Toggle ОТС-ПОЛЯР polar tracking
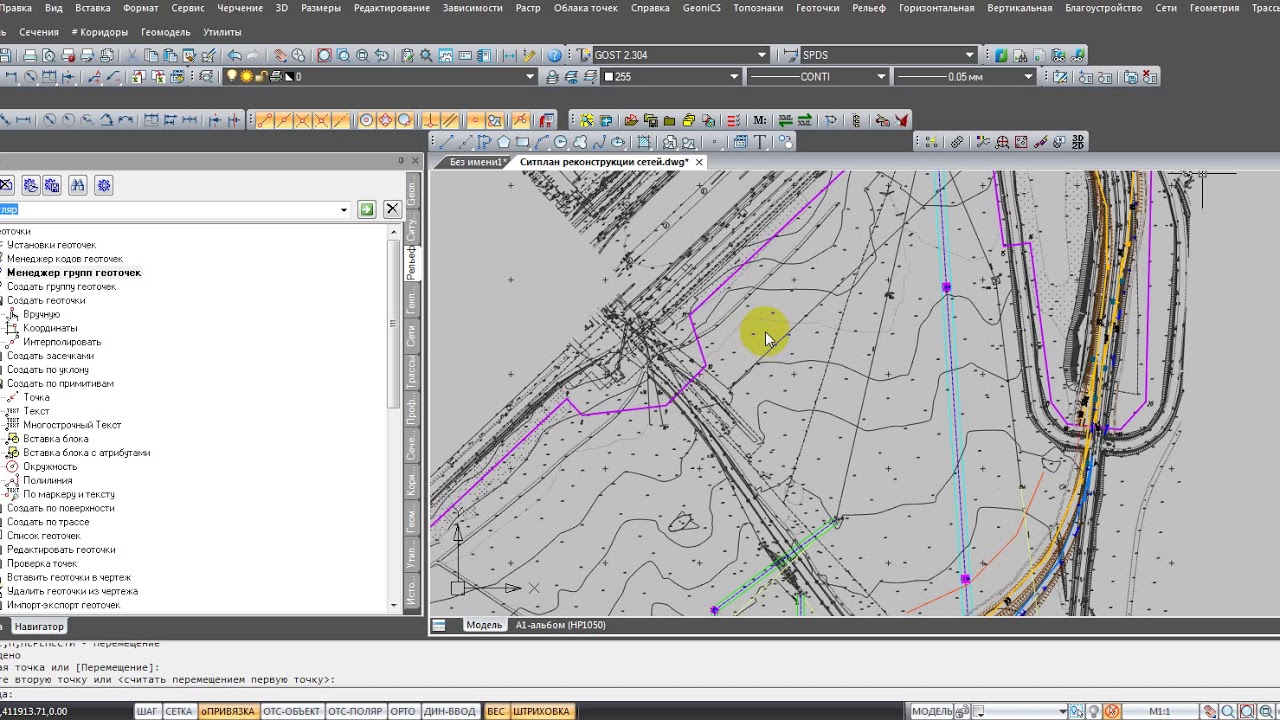 click(x=355, y=711)
